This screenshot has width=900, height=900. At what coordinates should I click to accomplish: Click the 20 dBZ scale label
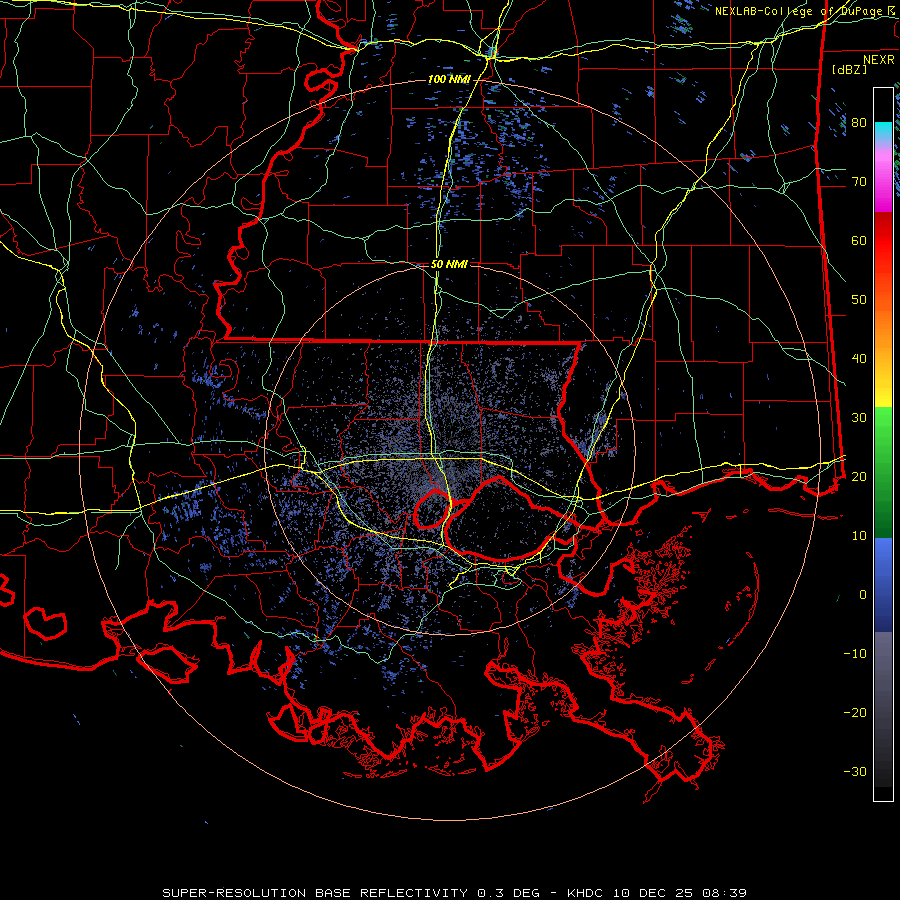859,476
